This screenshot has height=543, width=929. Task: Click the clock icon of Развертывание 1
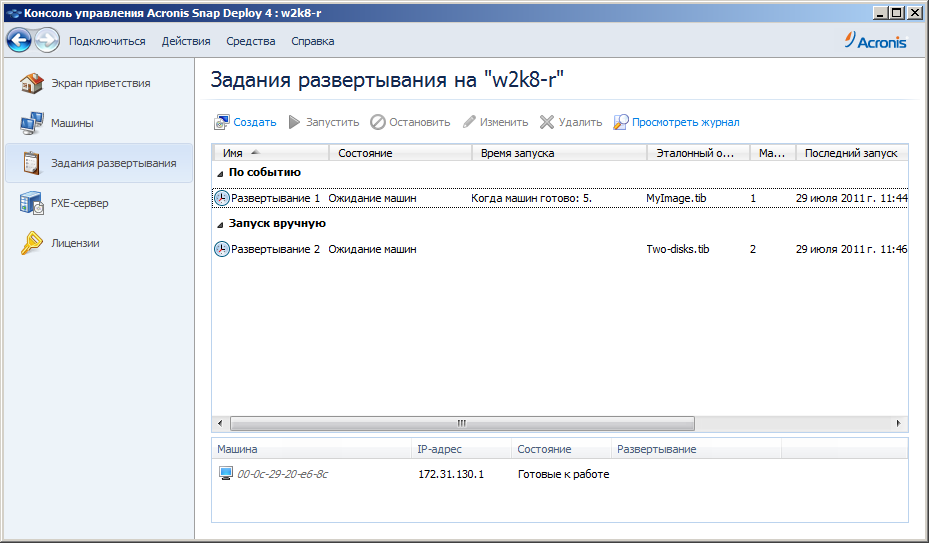click(x=222, y=198)
